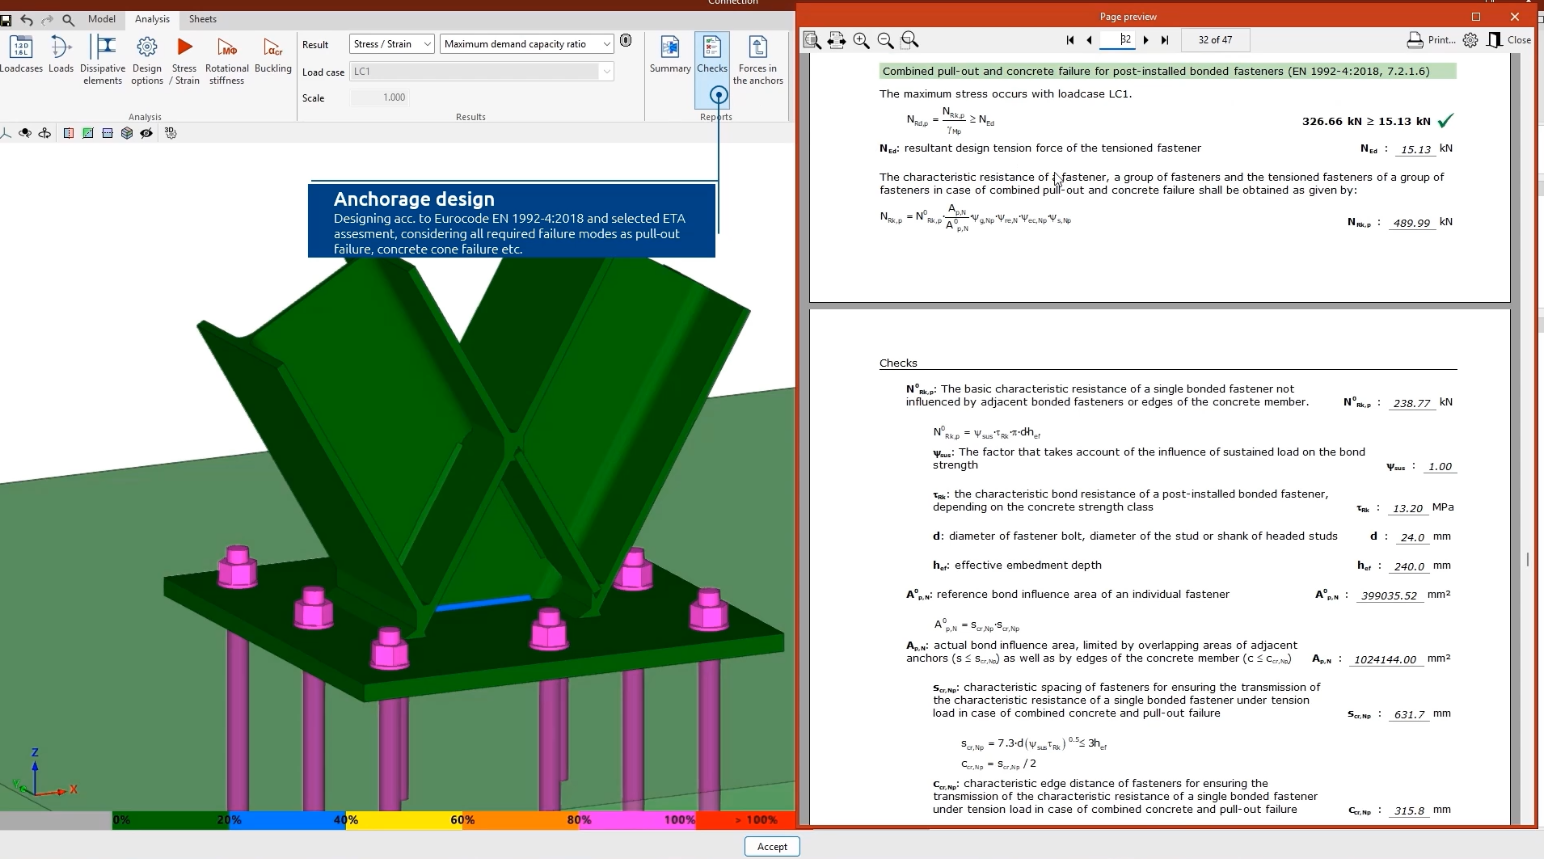
Task: Switch to isometric cube view
Action: [x=127, y=133]
